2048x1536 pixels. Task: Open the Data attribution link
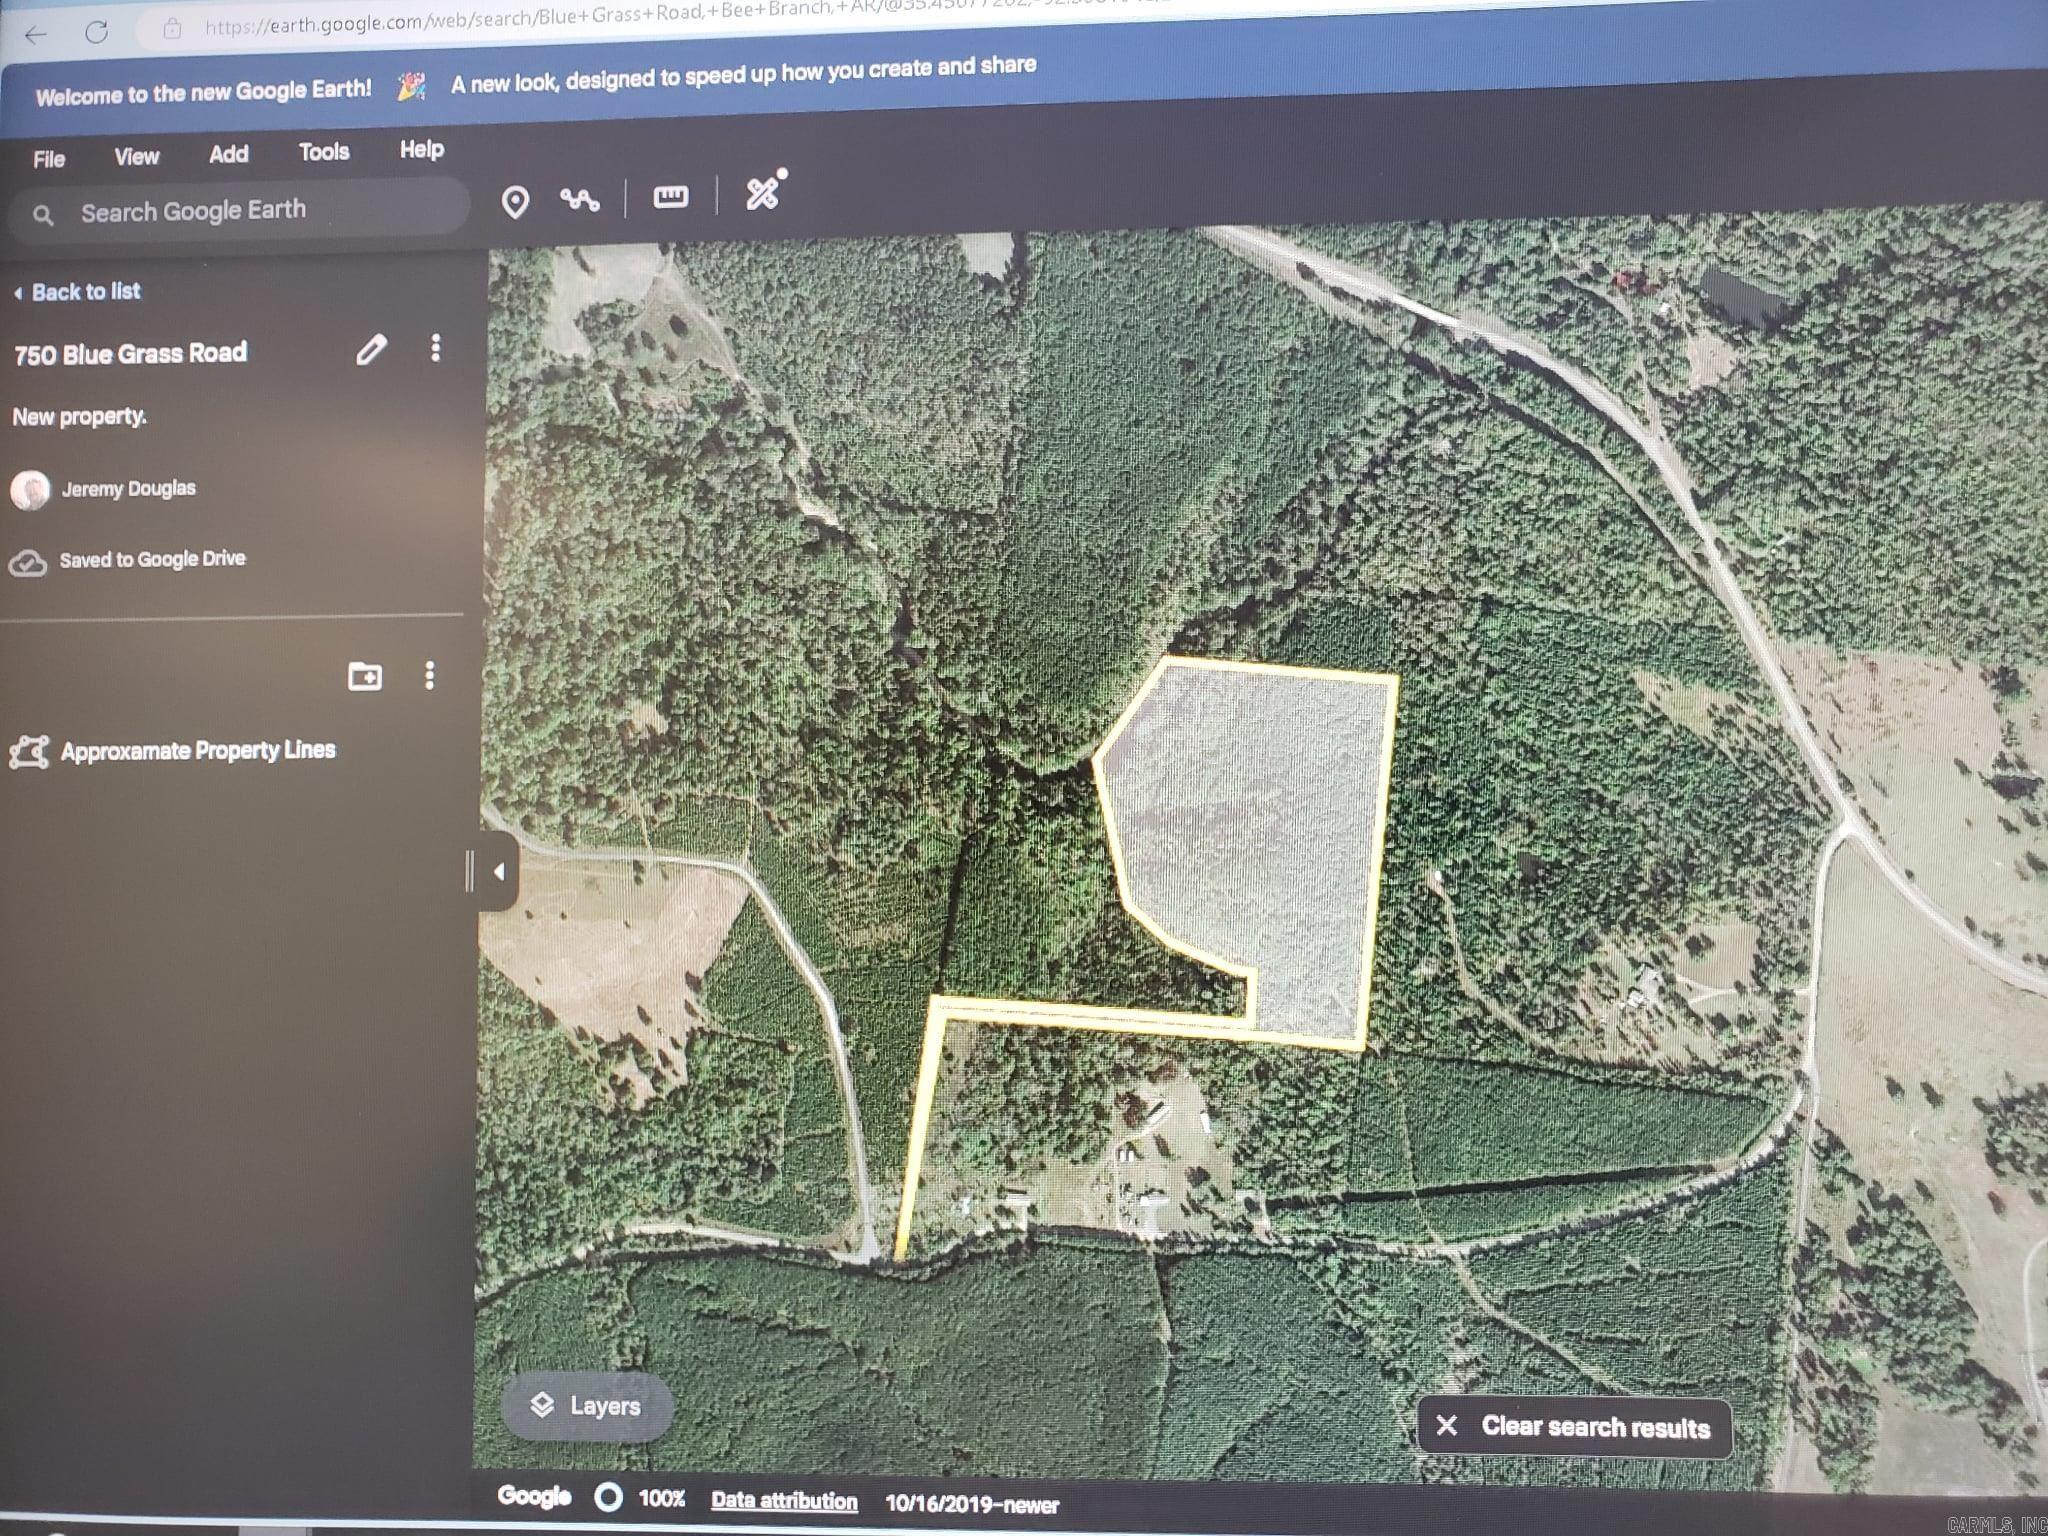tap(784, 1501)
